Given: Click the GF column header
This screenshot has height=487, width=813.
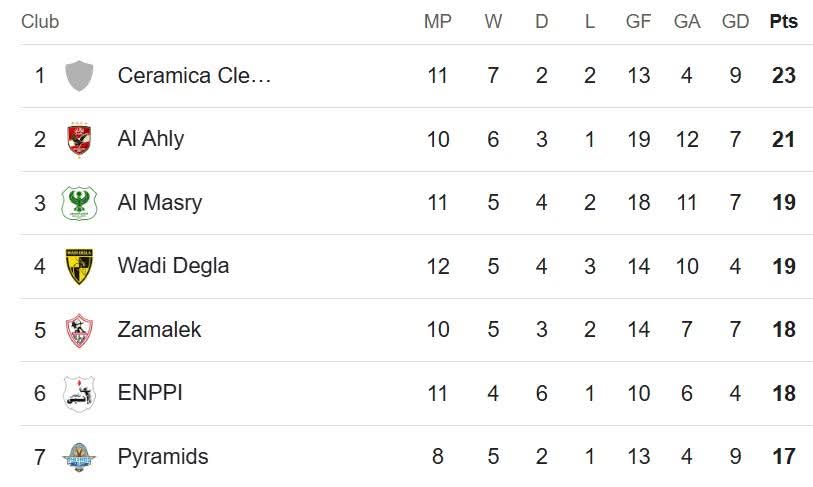Looking at the screenshot, I should tap(638, 21).
